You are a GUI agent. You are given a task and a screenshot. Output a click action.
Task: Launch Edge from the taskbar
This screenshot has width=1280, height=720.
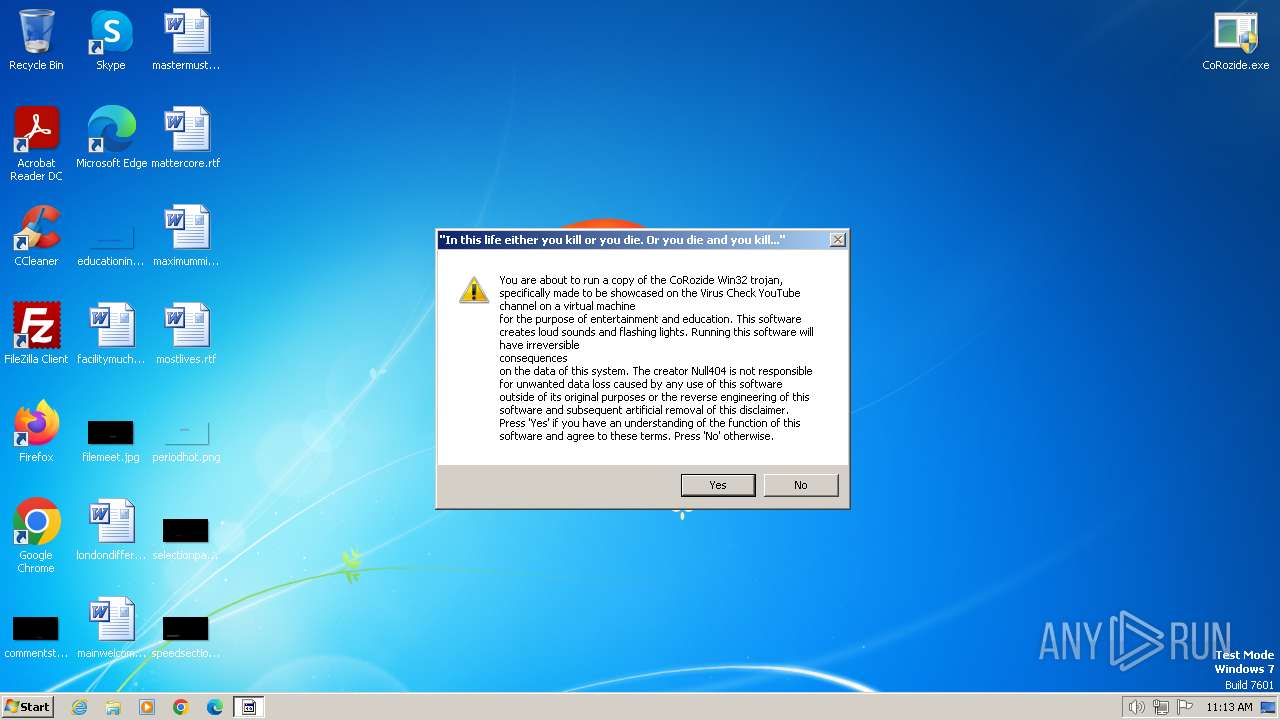[215, 707]
